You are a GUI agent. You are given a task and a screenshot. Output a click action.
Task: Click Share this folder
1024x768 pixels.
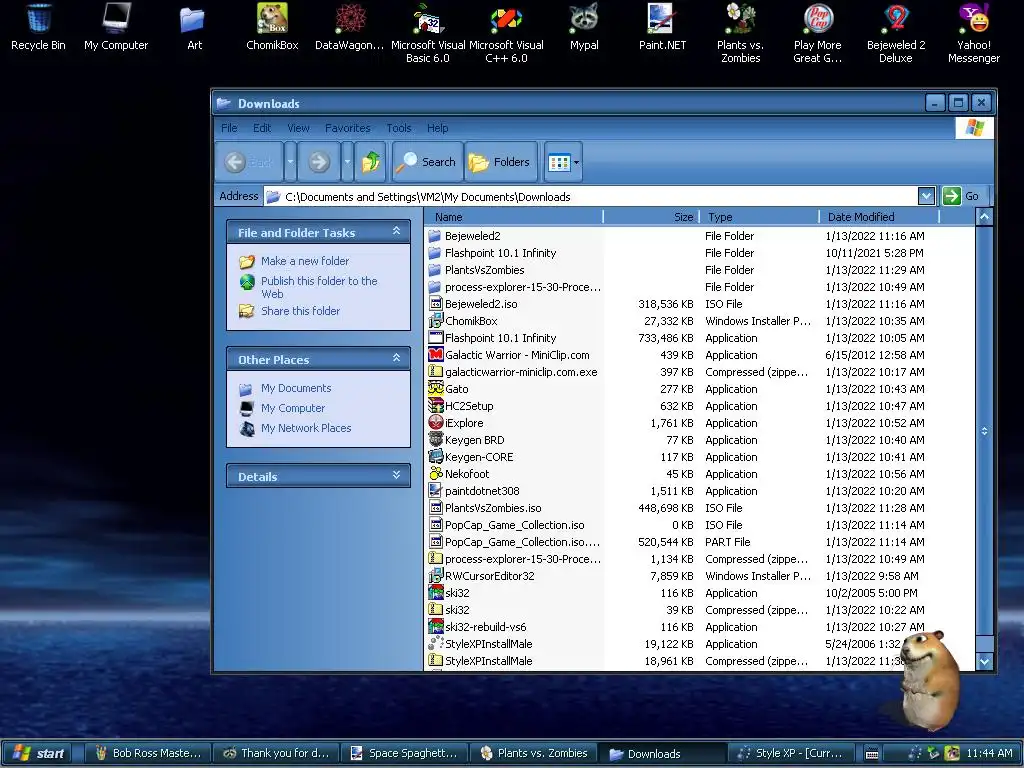pyautogui.click(x=300, y=312)
